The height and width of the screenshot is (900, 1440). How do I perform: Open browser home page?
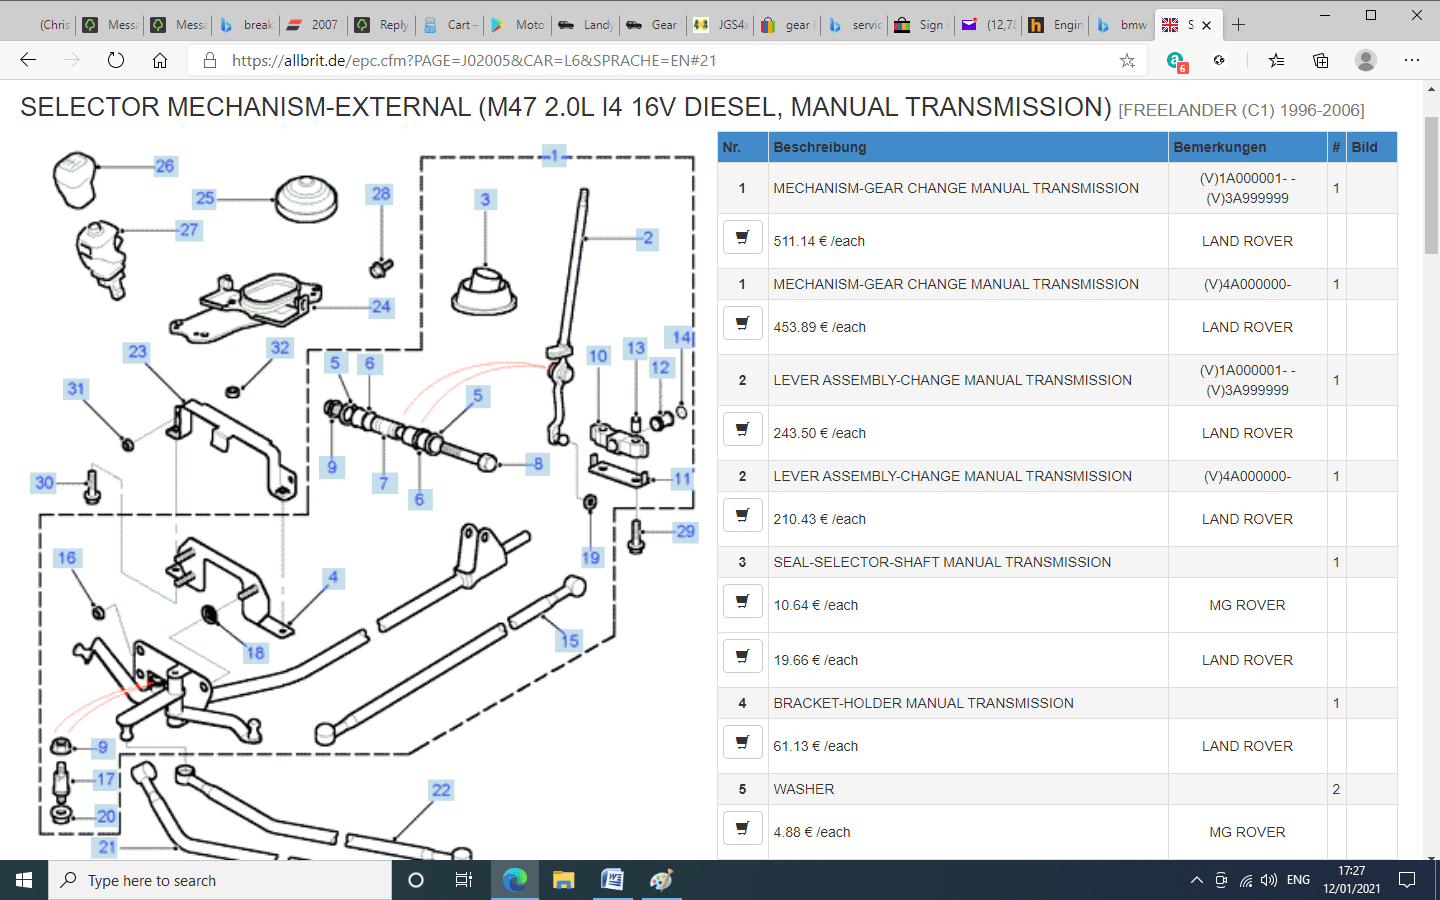[160, 60]
